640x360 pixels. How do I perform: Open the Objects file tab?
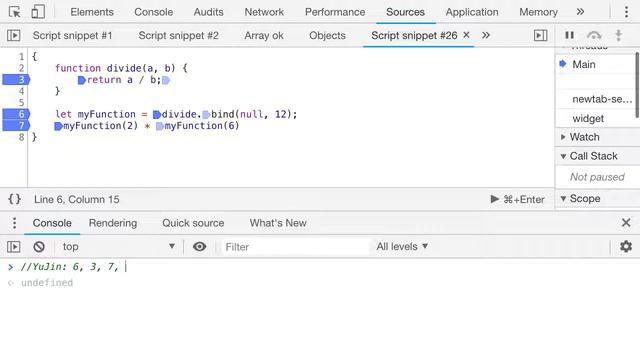tap(327, 36)
